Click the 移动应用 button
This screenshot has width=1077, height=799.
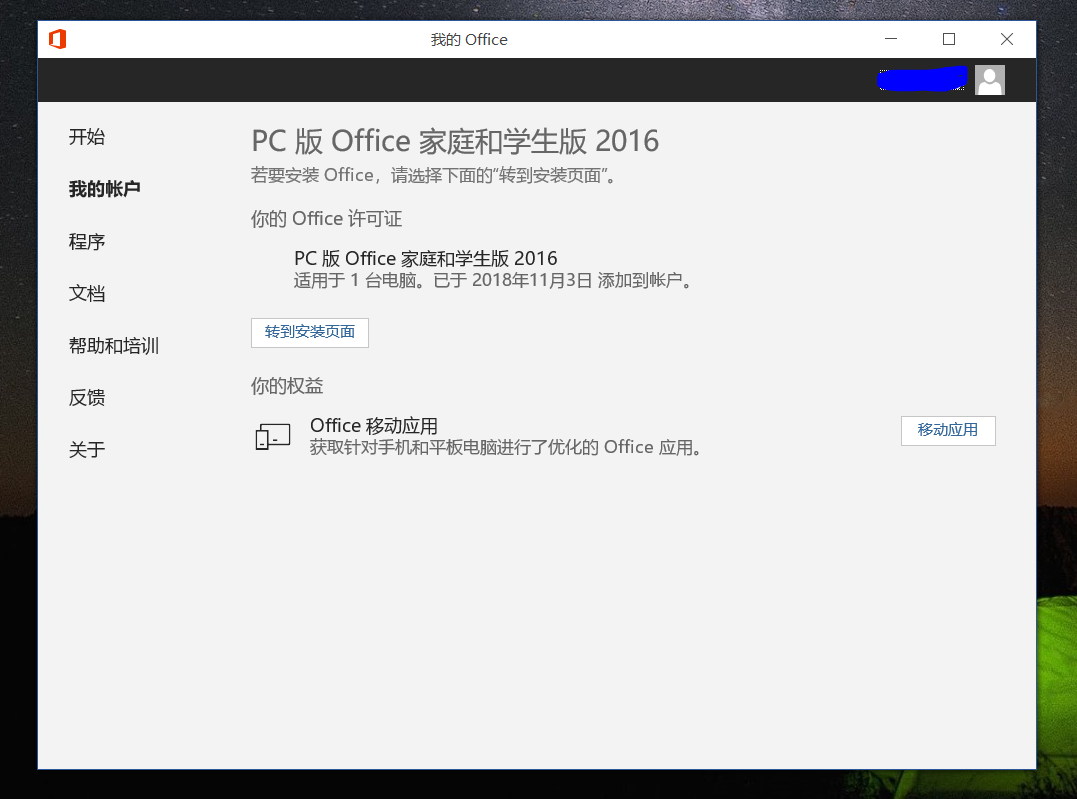[x=947, y=430]
